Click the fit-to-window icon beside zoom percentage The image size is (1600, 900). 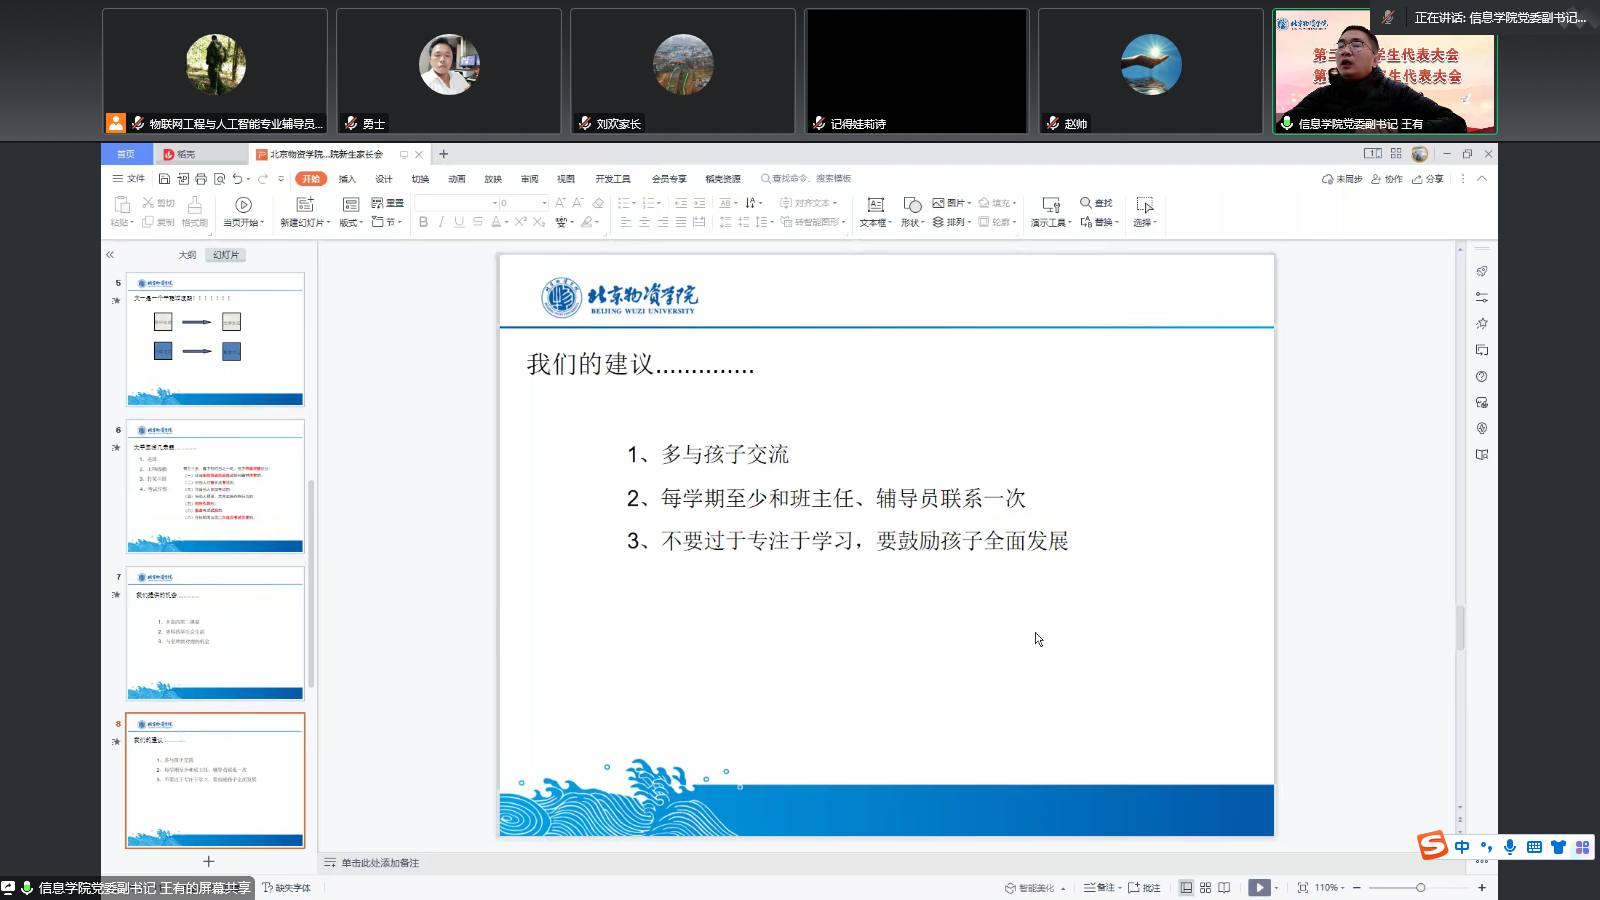tap(1302, 888)
